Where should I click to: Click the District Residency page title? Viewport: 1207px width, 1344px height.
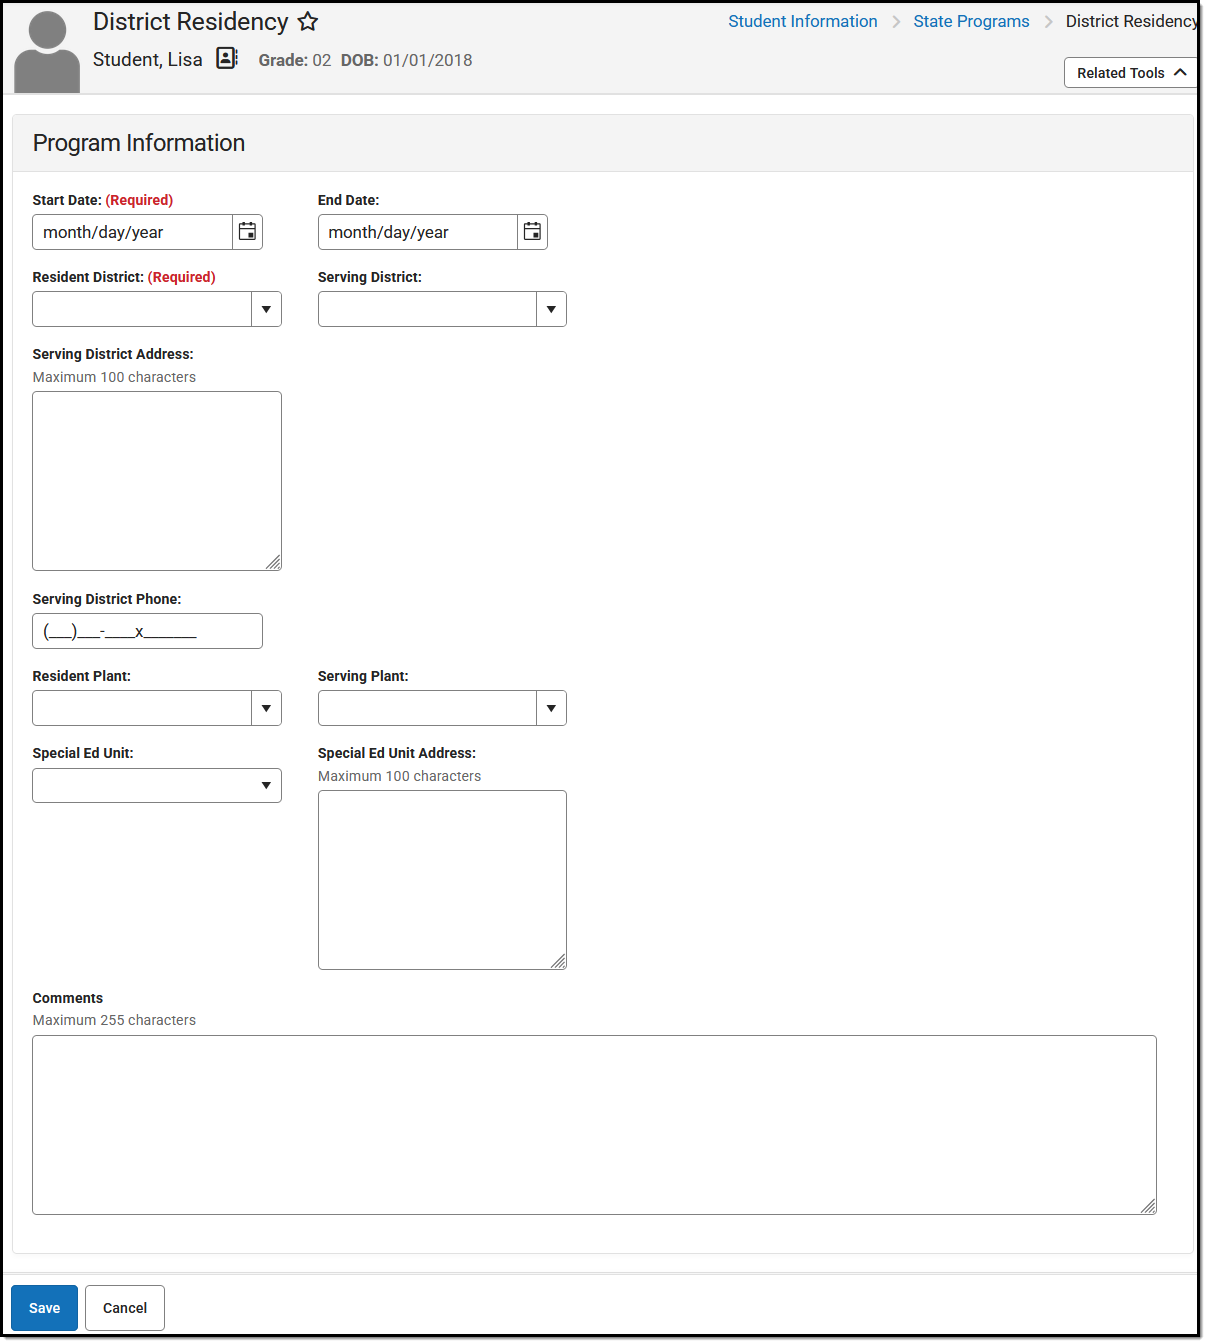pos(188,21)
